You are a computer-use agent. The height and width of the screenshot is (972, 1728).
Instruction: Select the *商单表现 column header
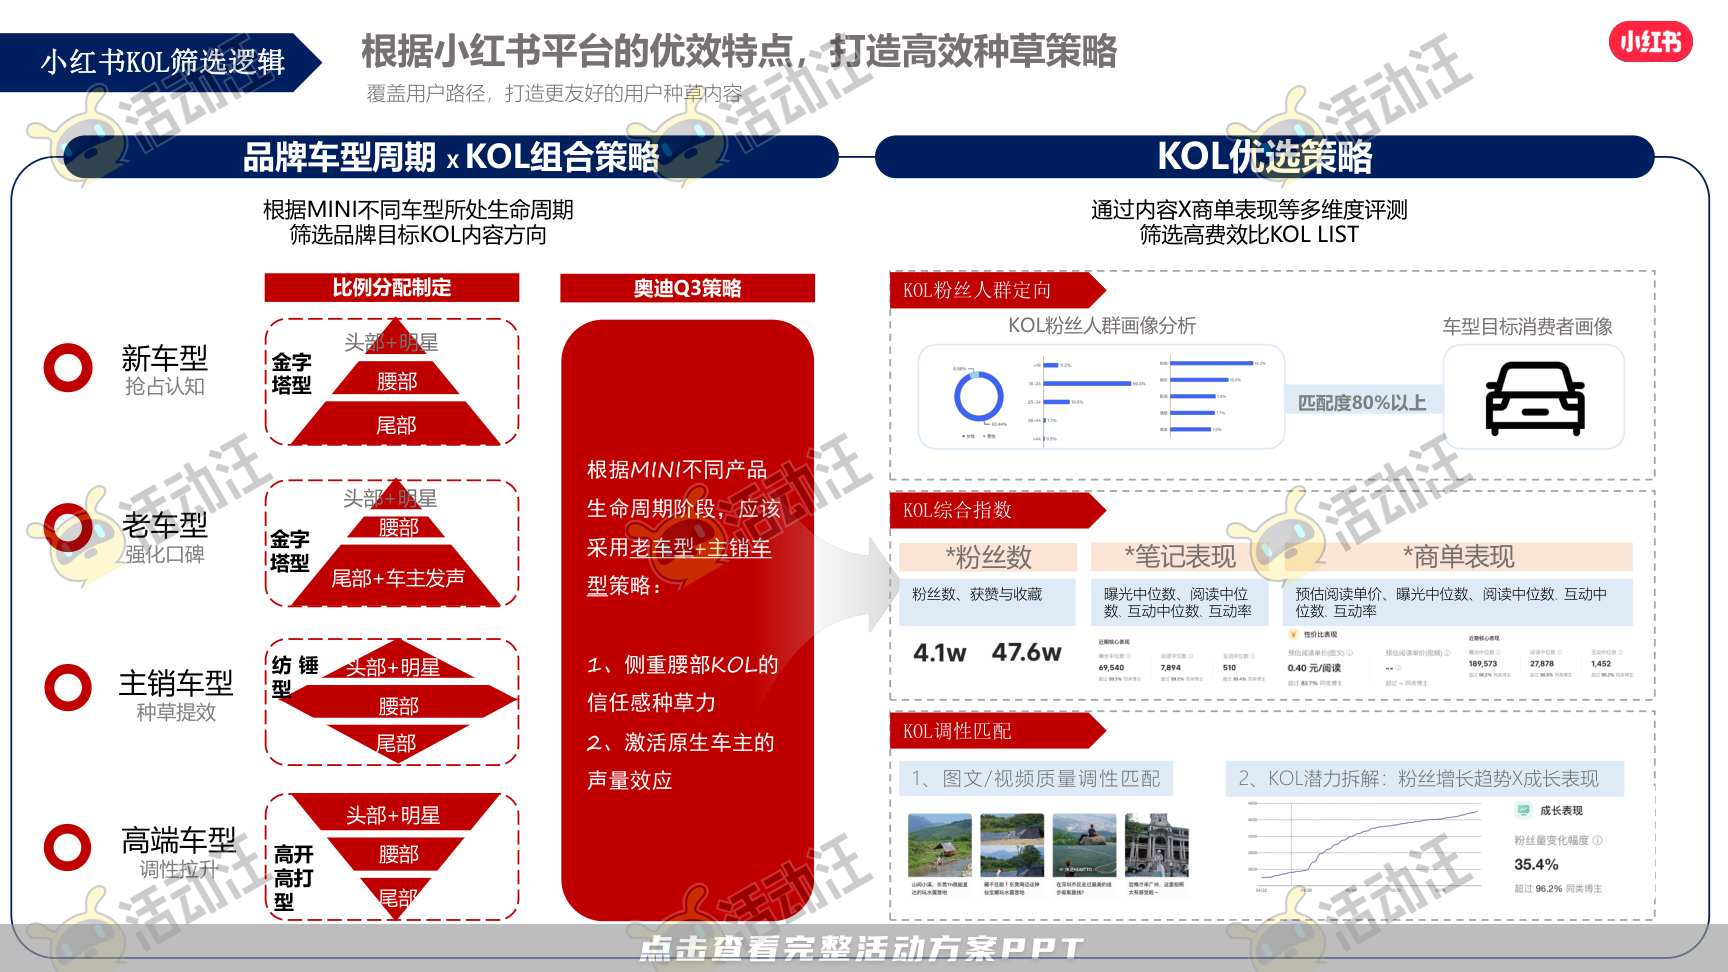coord(1458,557)
